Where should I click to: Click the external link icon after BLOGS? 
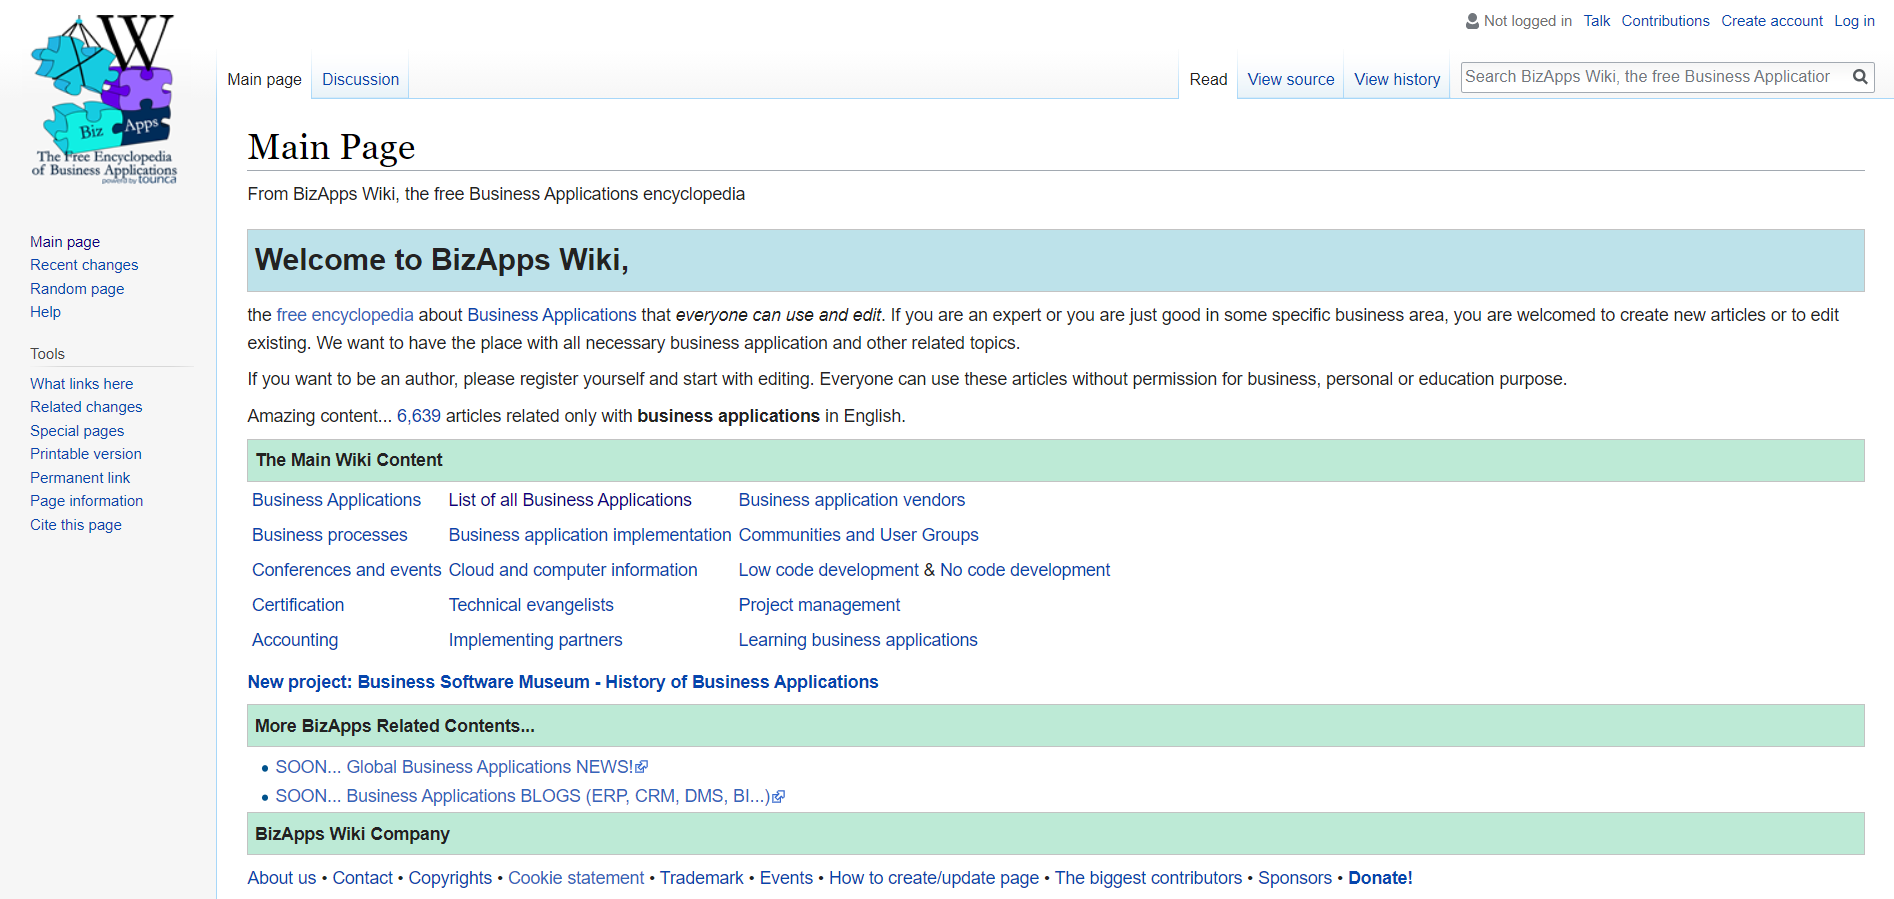[x=778, y=797]
